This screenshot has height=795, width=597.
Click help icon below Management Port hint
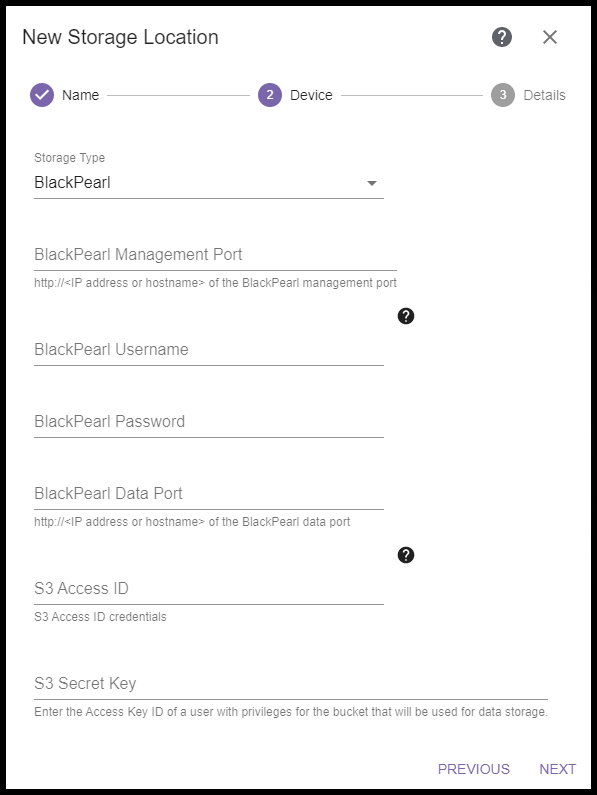pos(406,316)
